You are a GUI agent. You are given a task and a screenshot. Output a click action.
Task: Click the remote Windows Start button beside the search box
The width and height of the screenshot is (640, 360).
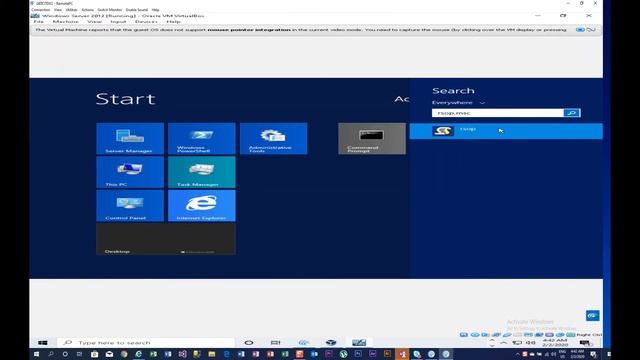click(43, 342)
